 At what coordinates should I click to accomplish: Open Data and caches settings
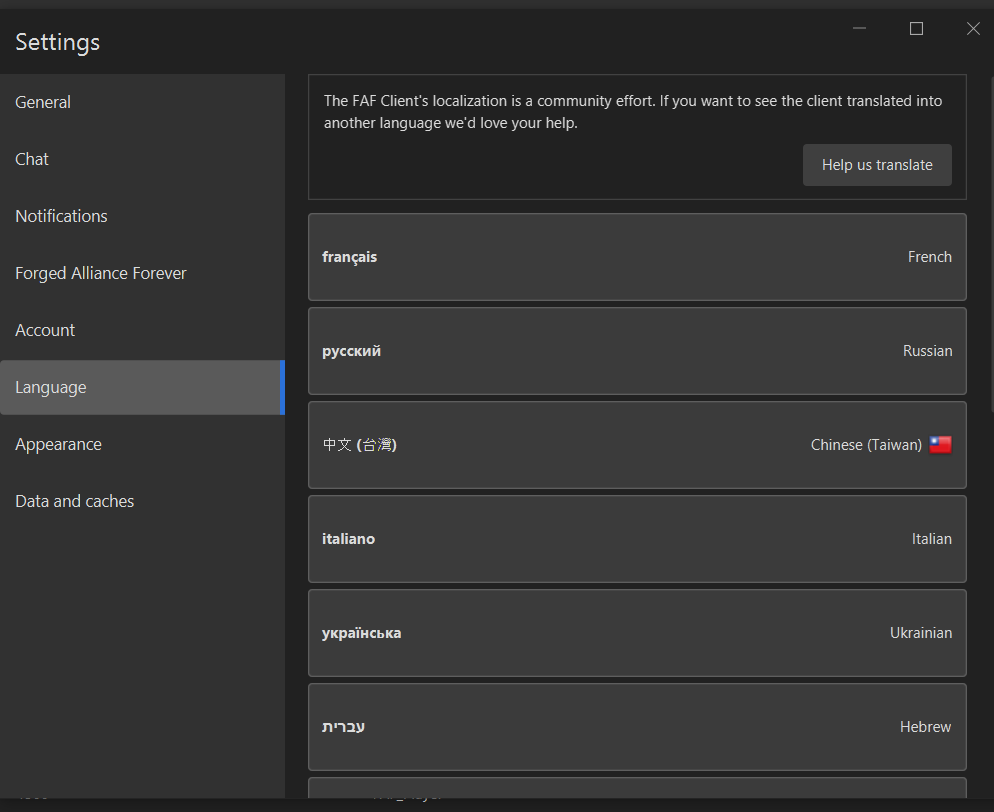point(142,501)
